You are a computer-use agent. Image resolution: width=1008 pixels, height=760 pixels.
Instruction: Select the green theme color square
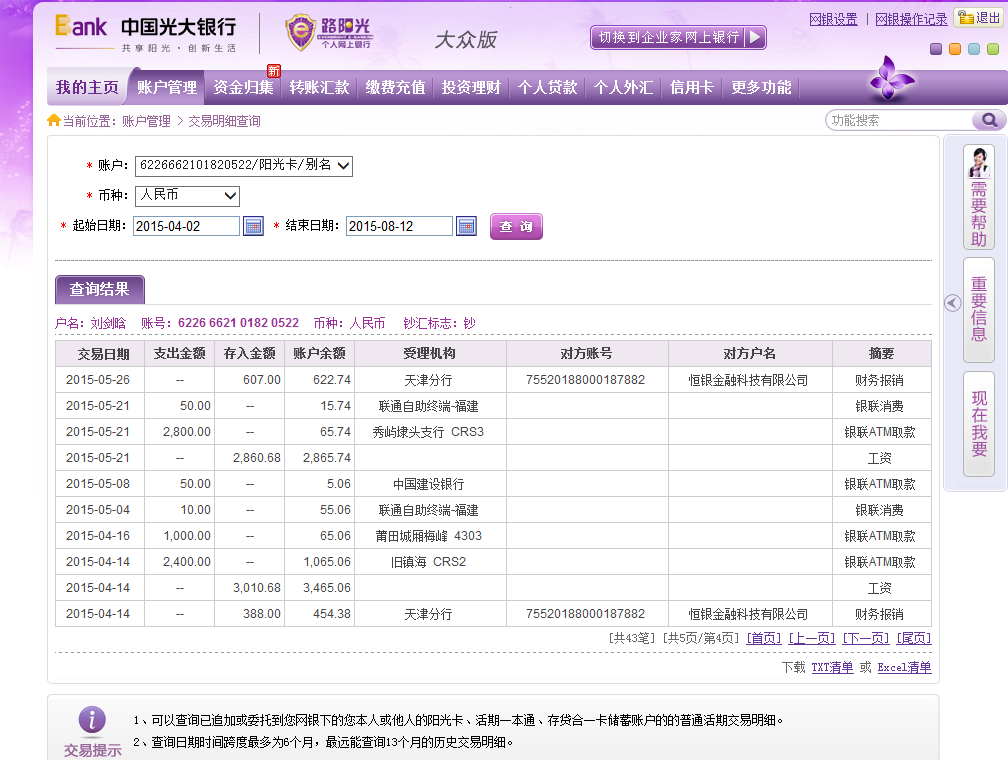point(993,49)
